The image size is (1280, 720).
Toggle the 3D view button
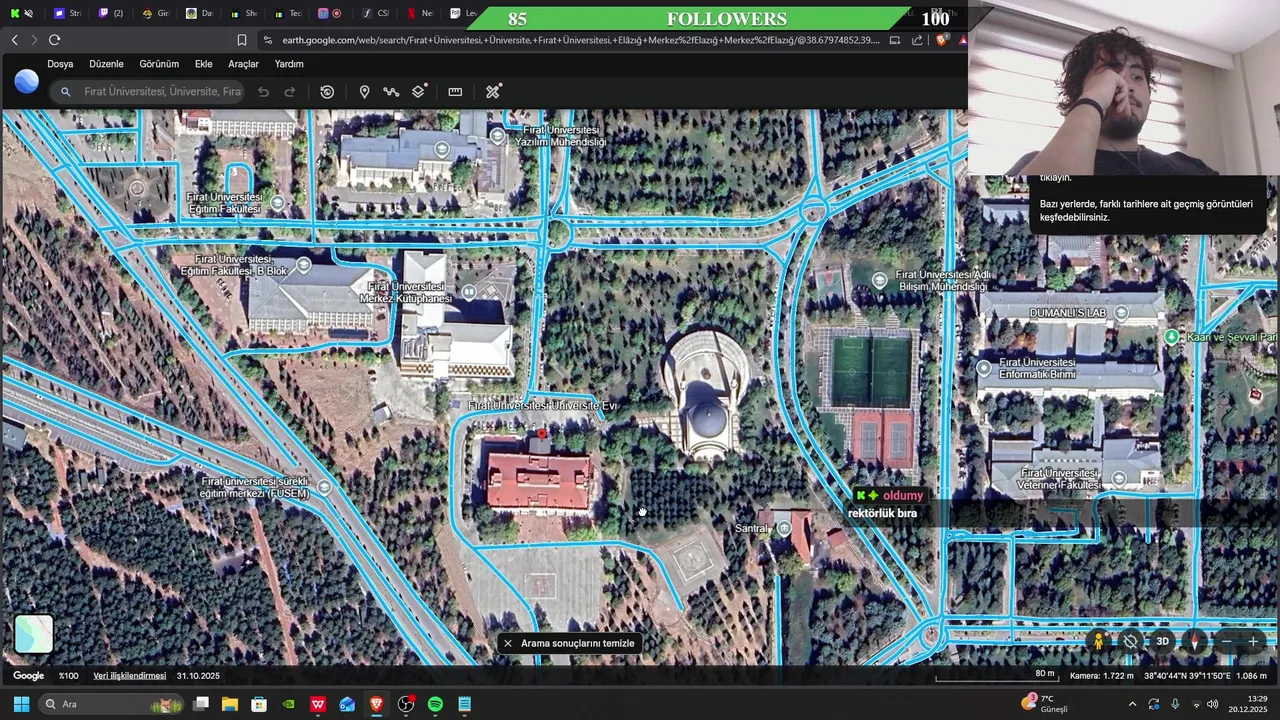click(1162, 641)
